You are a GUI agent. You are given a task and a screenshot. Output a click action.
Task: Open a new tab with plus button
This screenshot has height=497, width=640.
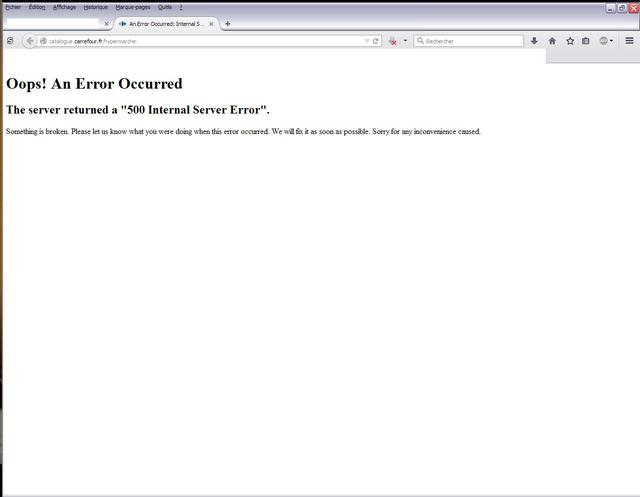228,23
